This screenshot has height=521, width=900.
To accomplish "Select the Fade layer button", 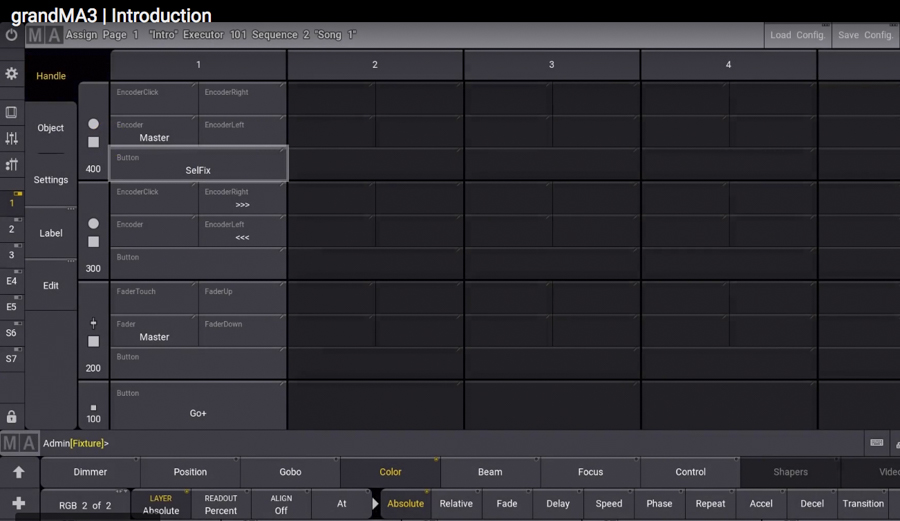I will [x=507, y=503].
